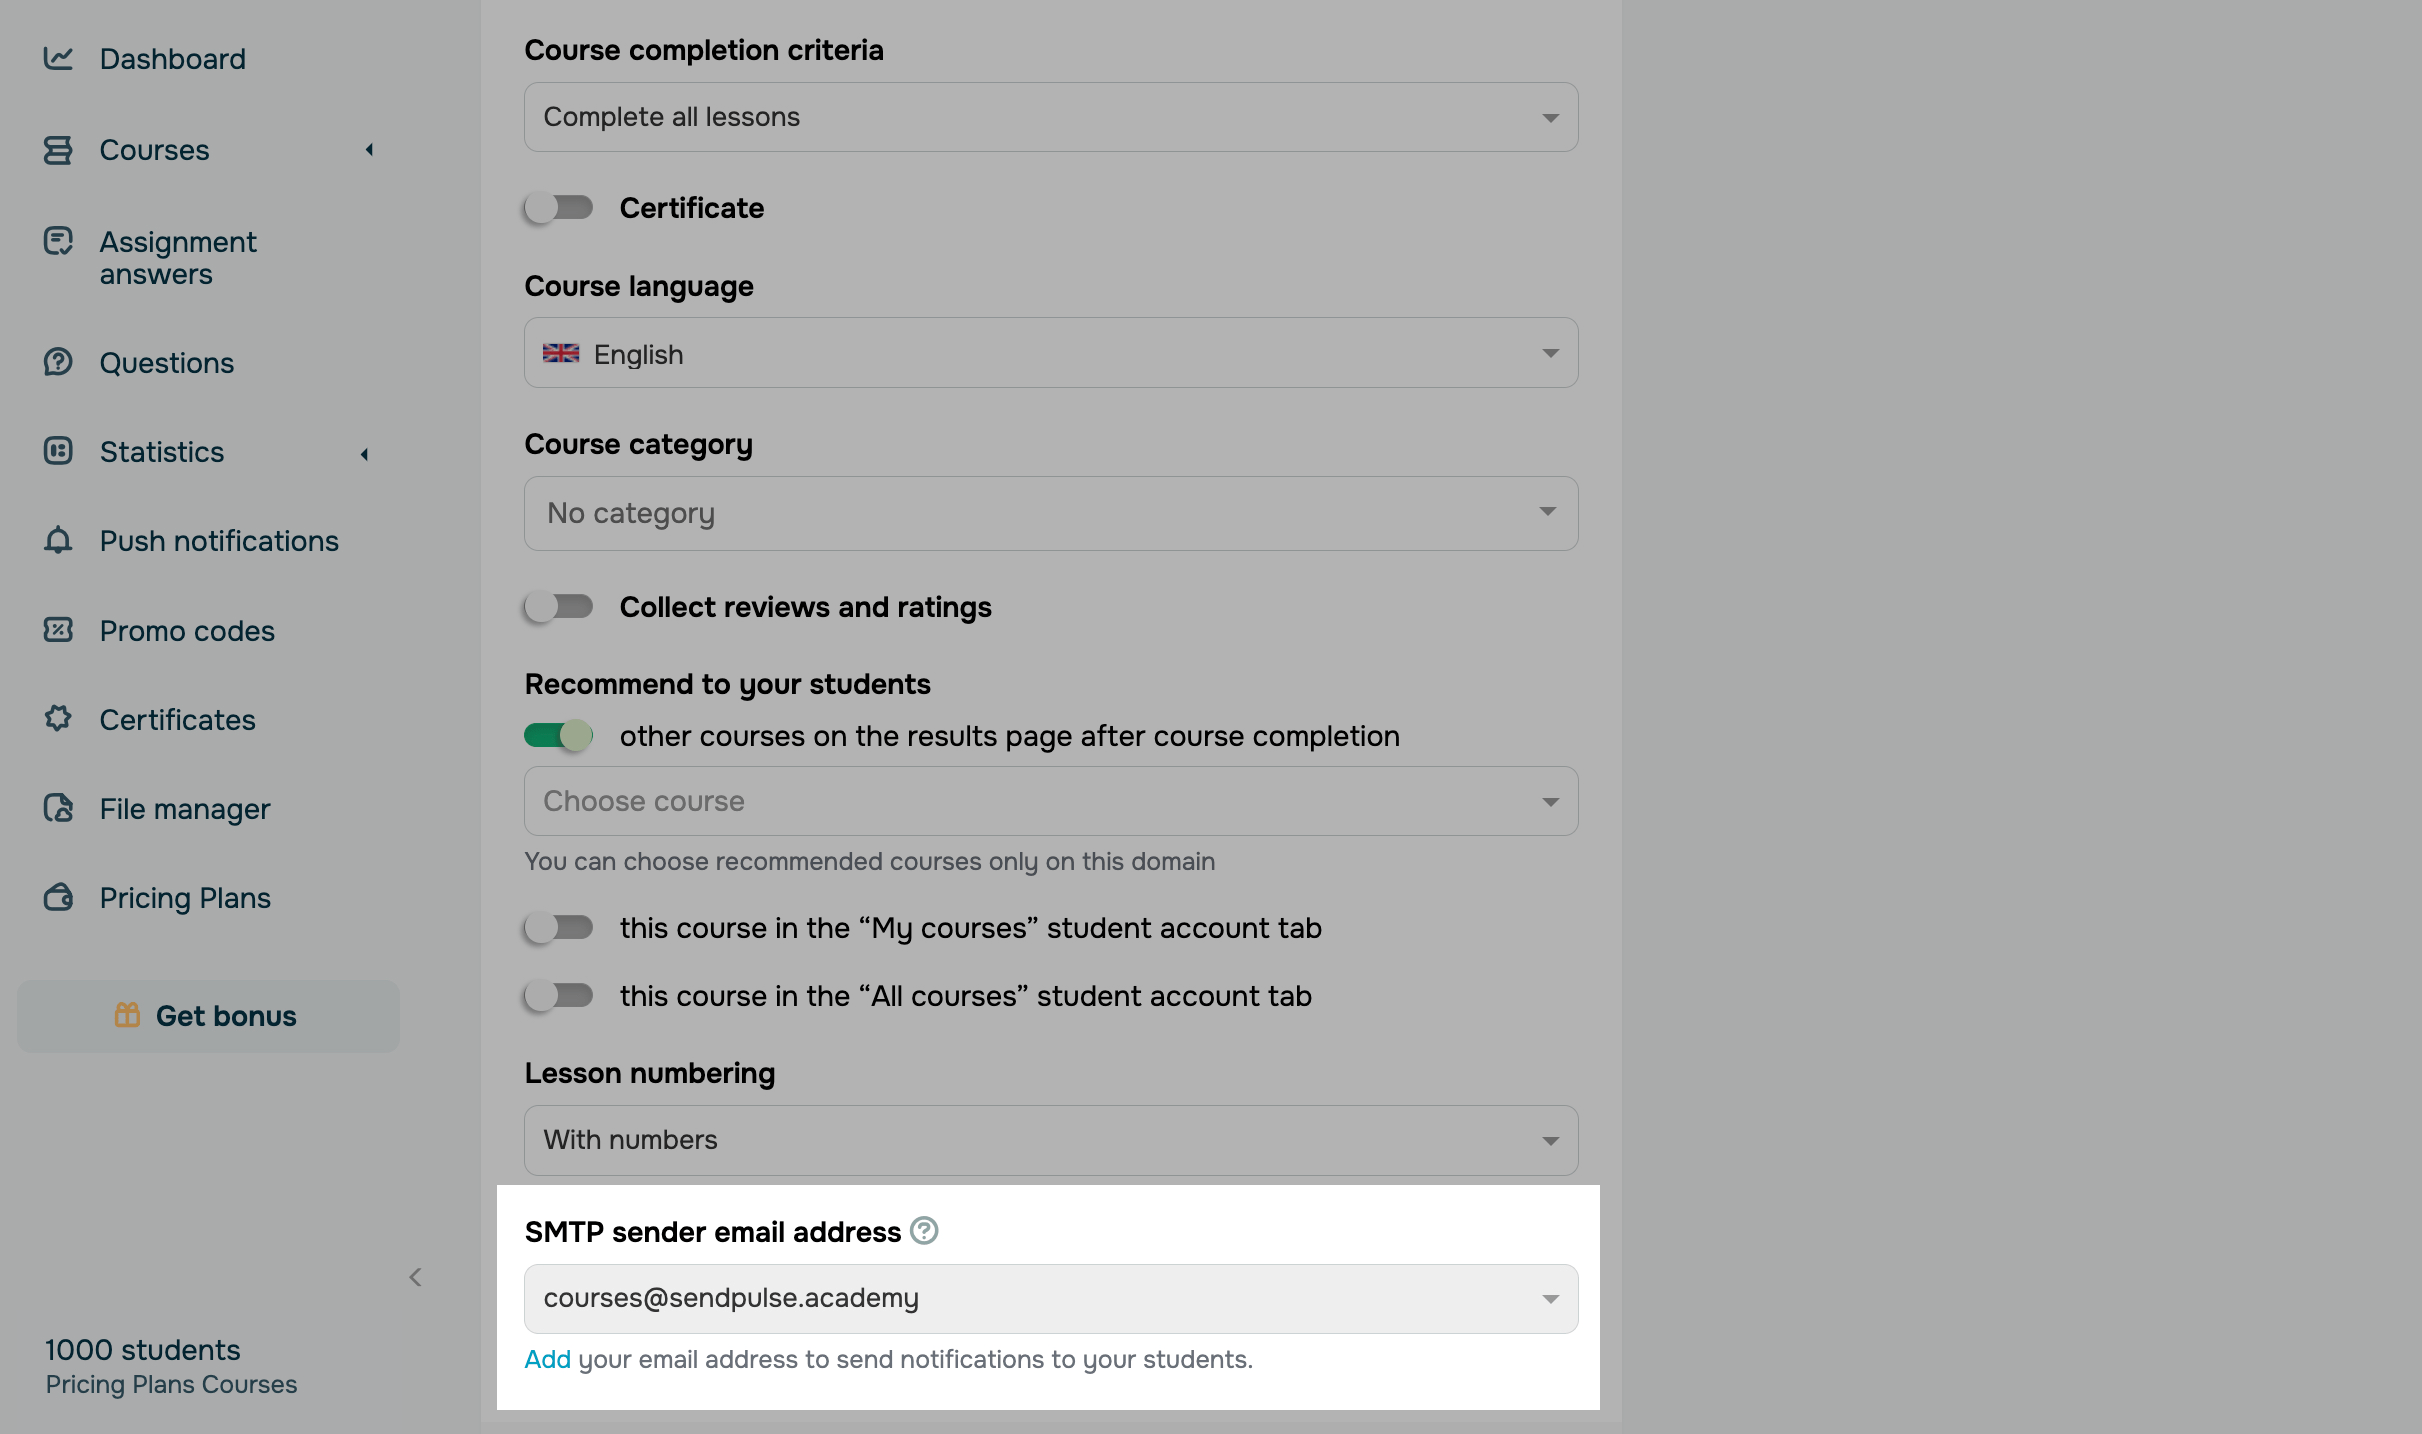Open the Course completion criteria dropdown
The height and width of the screenshot is (1434, 2422).
point(1050,117)
